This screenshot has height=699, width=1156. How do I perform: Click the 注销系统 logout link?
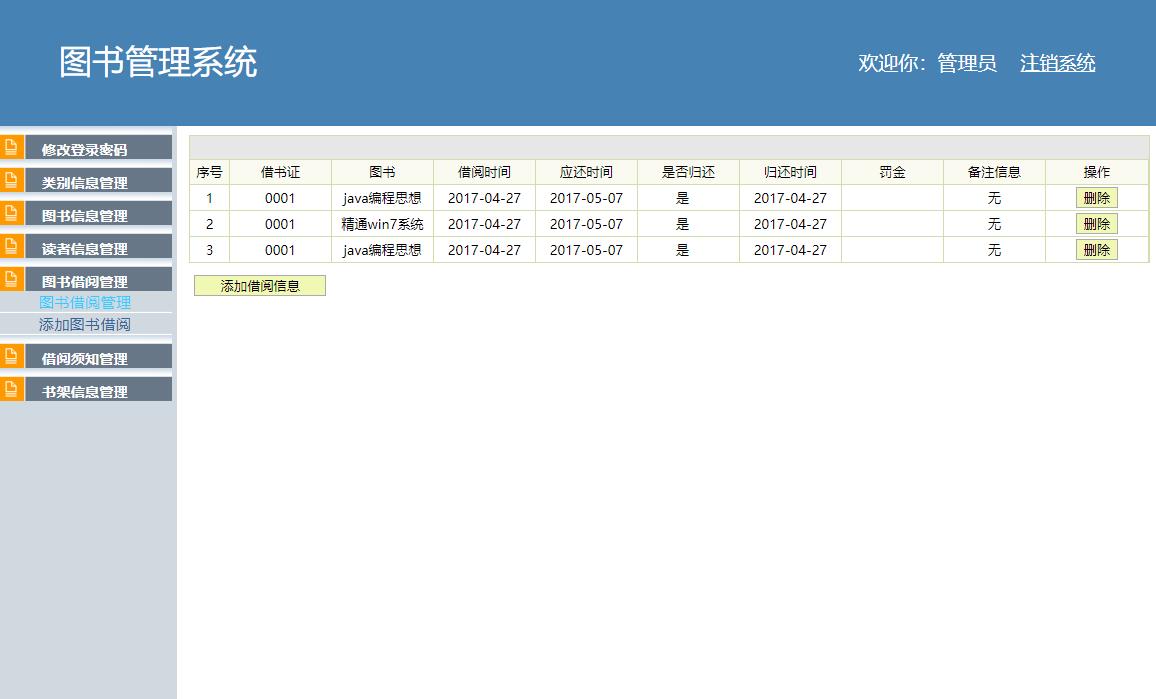pyautogui.click(x=1056, y=63)
